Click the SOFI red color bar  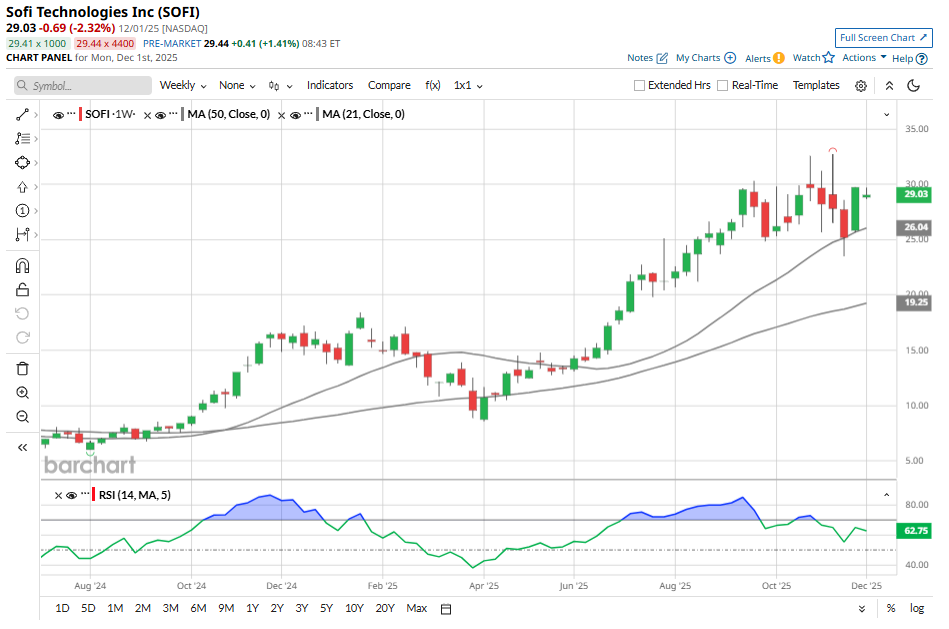80,114
